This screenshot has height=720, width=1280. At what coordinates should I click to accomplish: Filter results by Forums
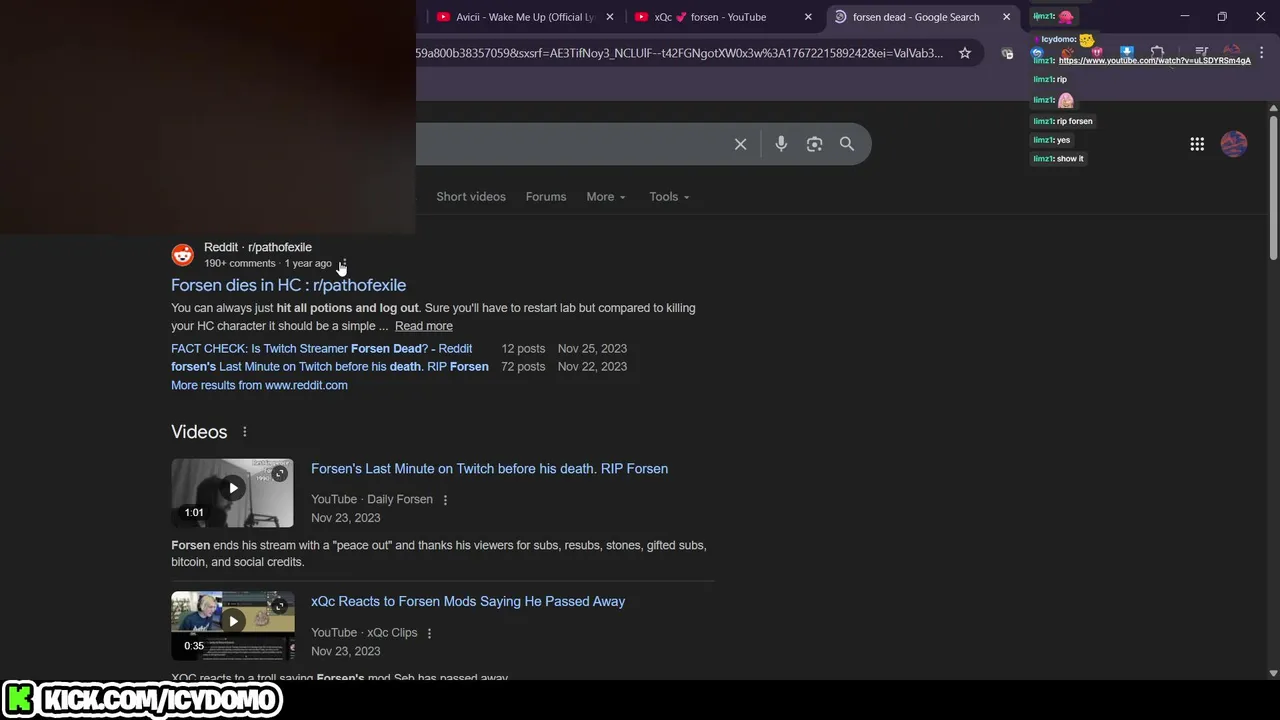[x=546, y=197]
